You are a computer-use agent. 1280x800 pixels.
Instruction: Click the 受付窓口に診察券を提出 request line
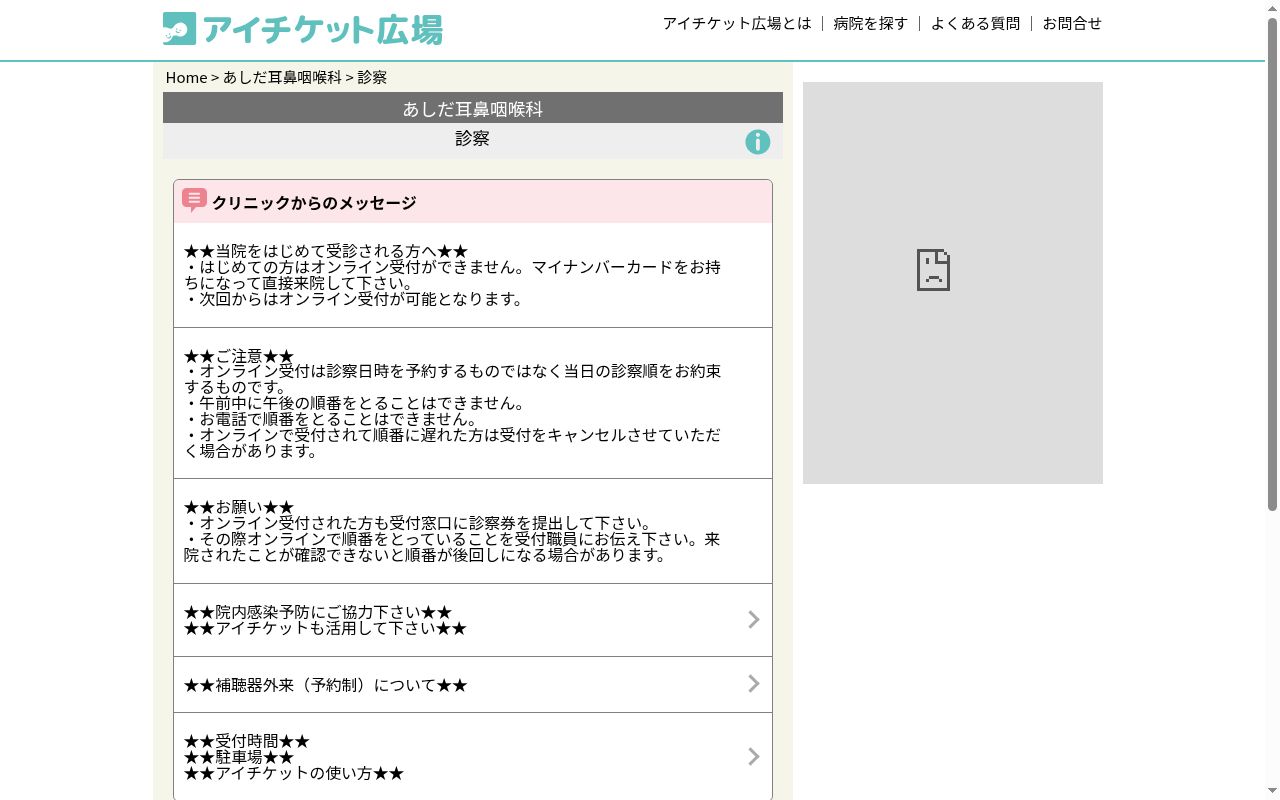[x=418, y=523]
